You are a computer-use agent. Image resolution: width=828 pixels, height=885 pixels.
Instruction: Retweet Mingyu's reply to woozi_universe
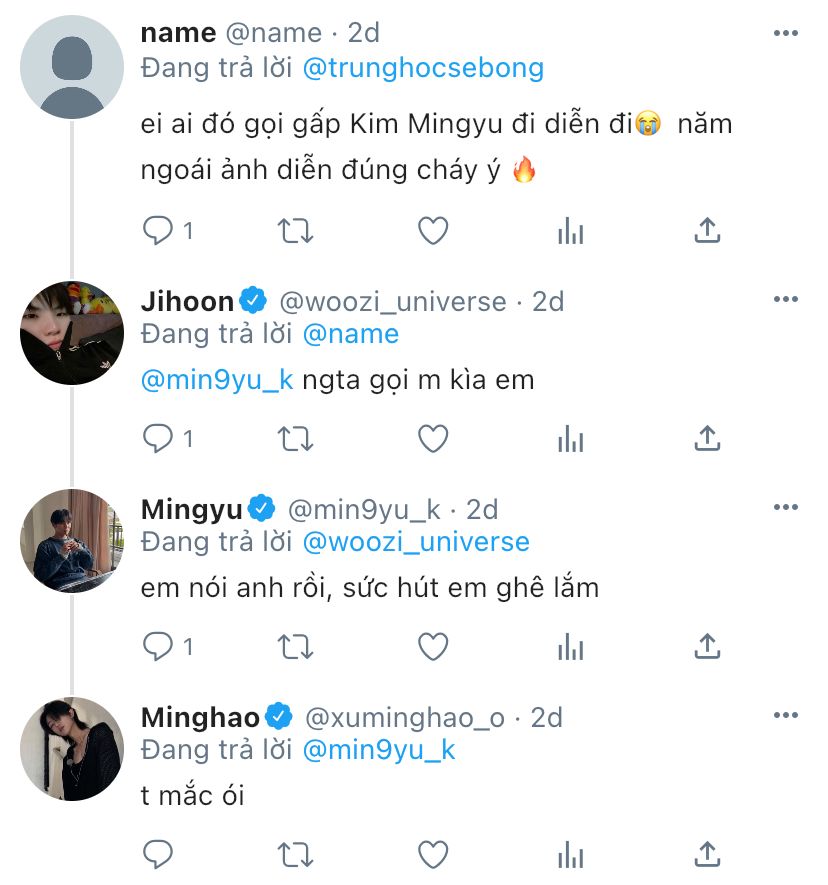tap(295, 646)
